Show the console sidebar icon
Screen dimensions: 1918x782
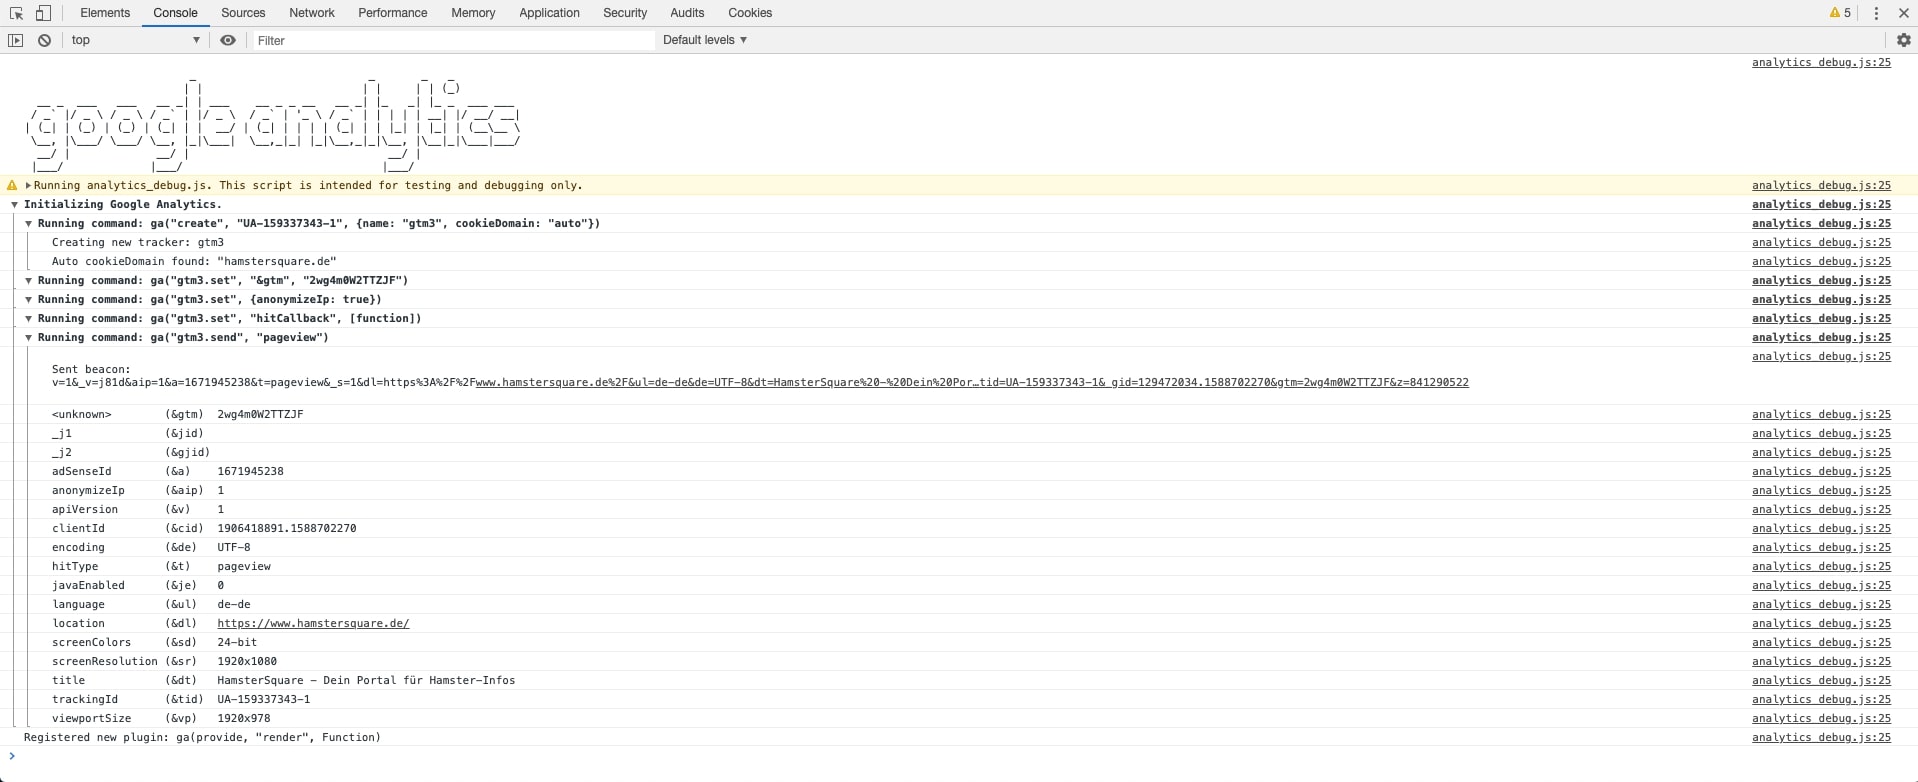(x=15, y=40)
